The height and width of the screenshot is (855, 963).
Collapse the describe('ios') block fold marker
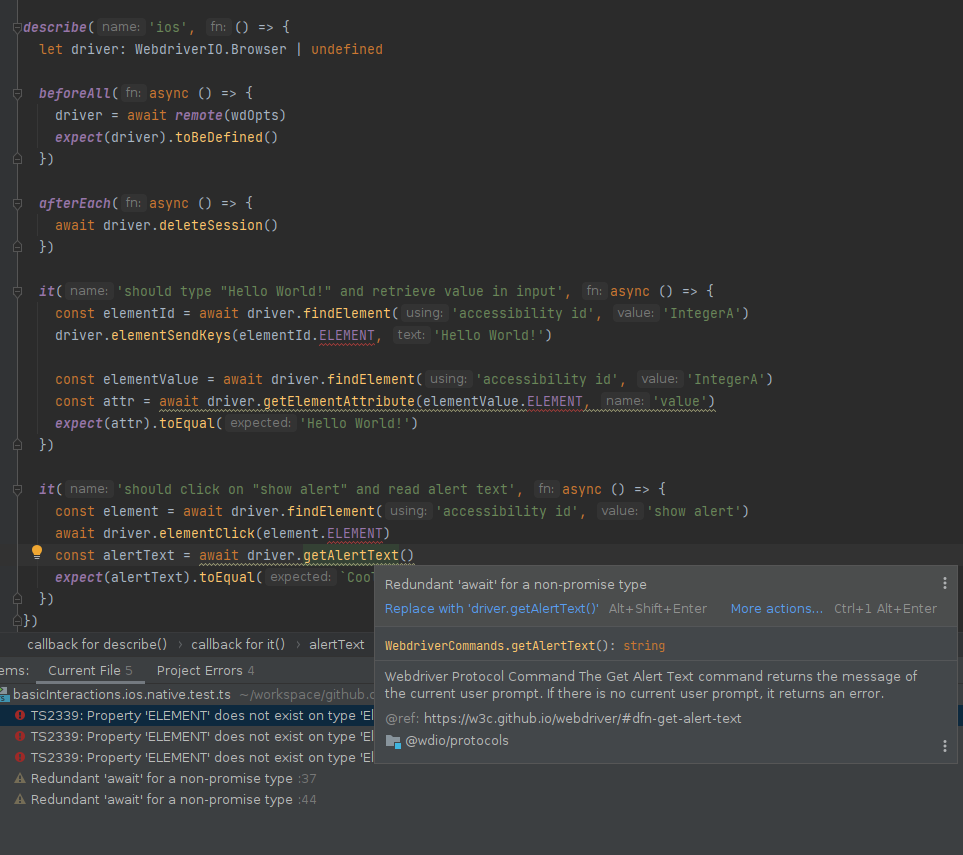click(x=17, y=28)
